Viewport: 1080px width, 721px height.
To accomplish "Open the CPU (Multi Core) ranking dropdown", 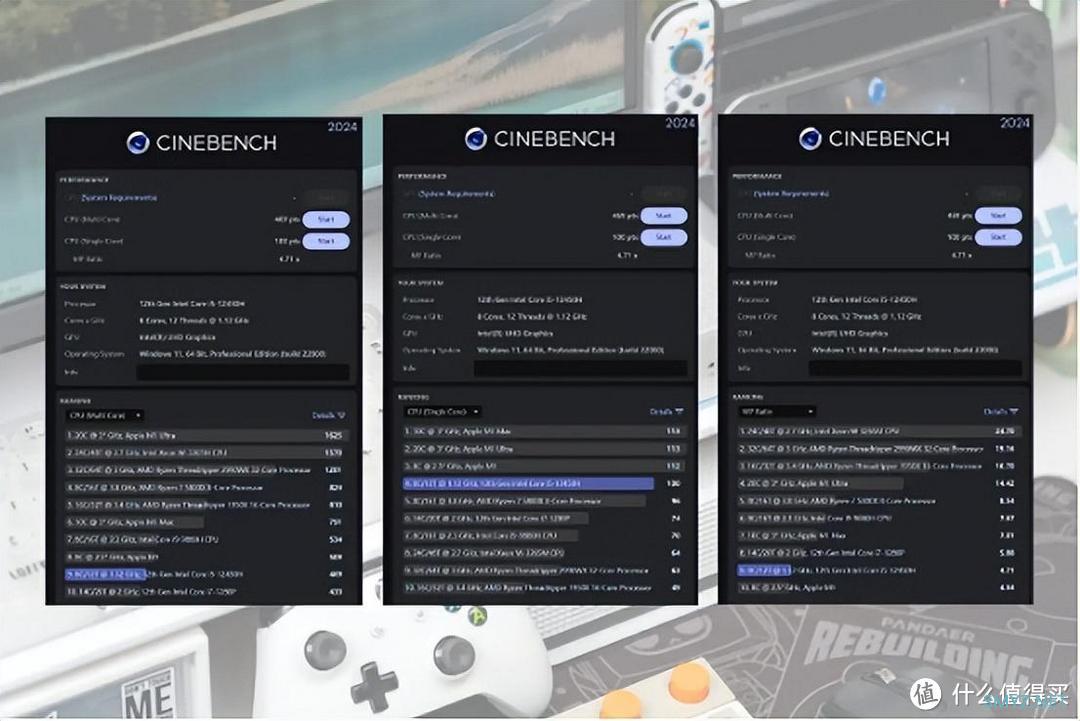I will click(x=105, y=415).
